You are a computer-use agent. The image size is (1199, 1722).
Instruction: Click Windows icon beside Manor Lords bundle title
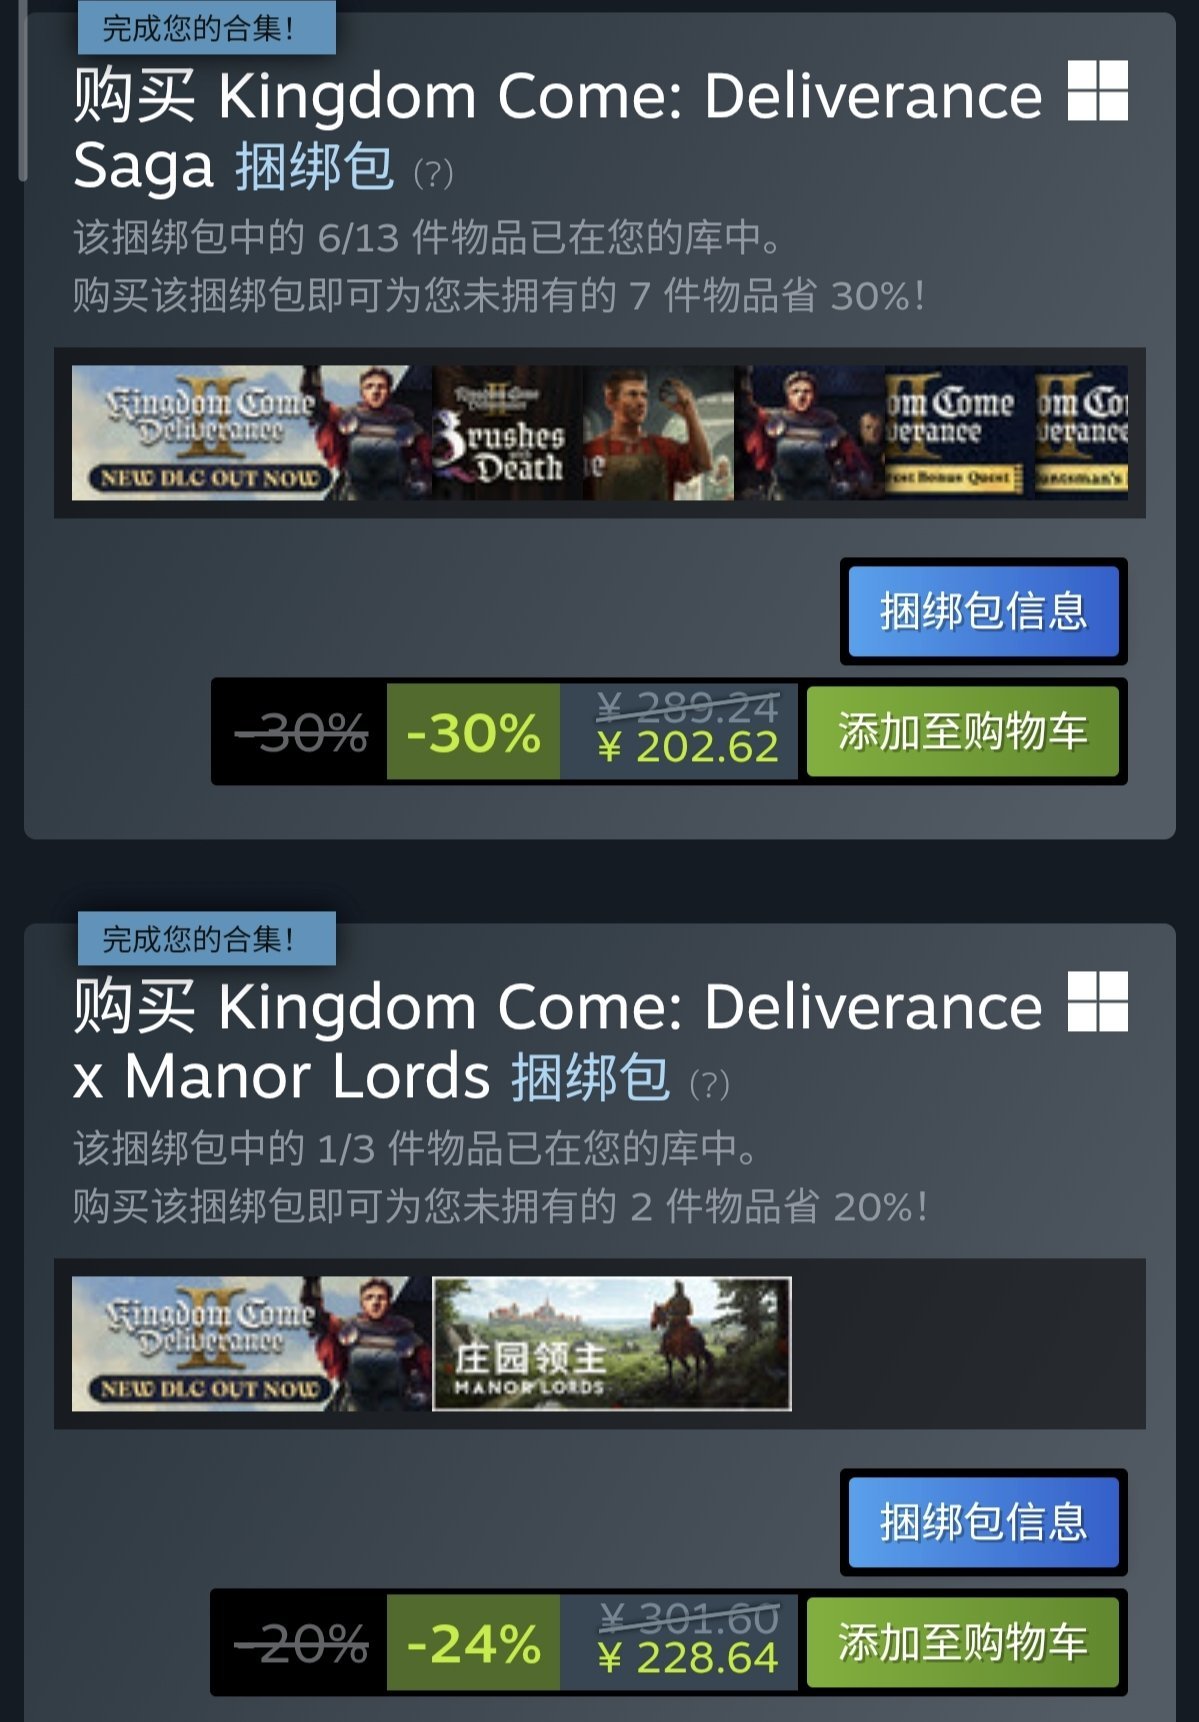click(x=1097, y=1001)
